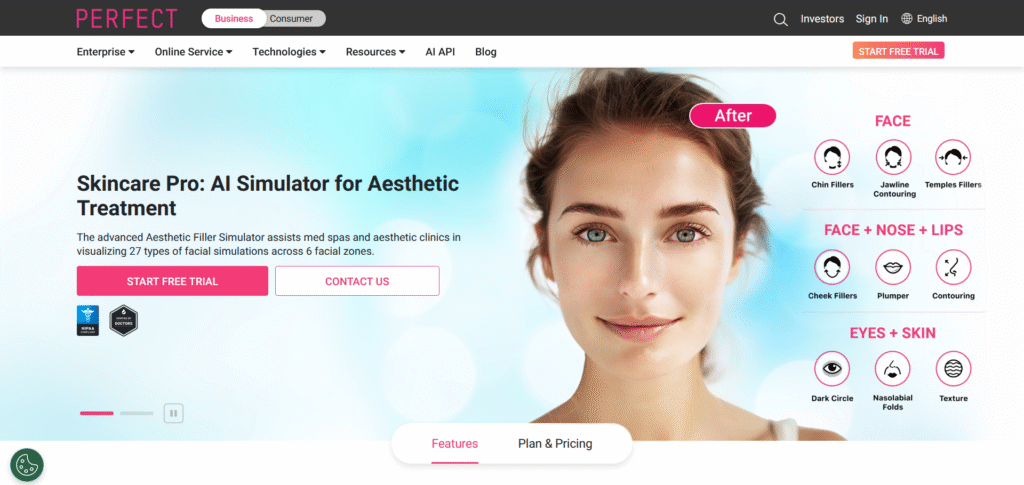Switch to the Plan & Pricing tab
The height and width of the screenshot is (485, 1024).
pyautogui.click(x=555, y=444)
